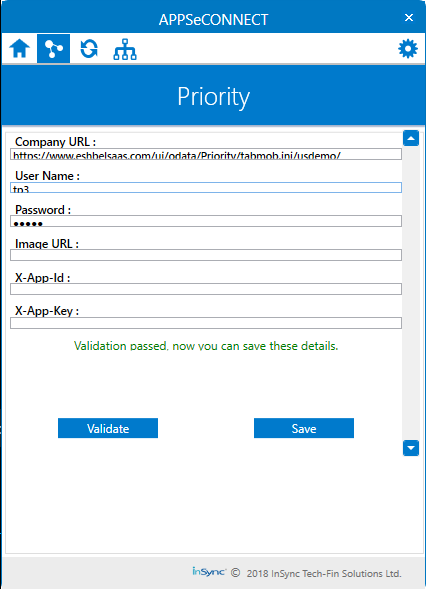Click the Priority heading text
This screenshot has width=426, height=589.
pyautogui.click(x=213, y=97)
